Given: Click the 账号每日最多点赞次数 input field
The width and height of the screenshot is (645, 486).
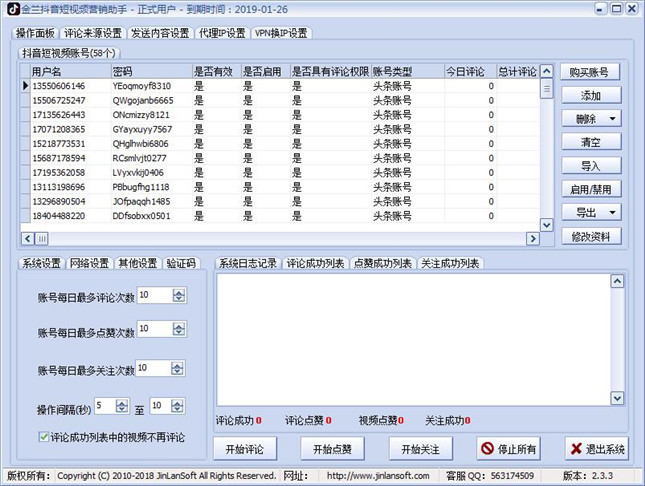Looking at the screenshot, I should 154,329.
